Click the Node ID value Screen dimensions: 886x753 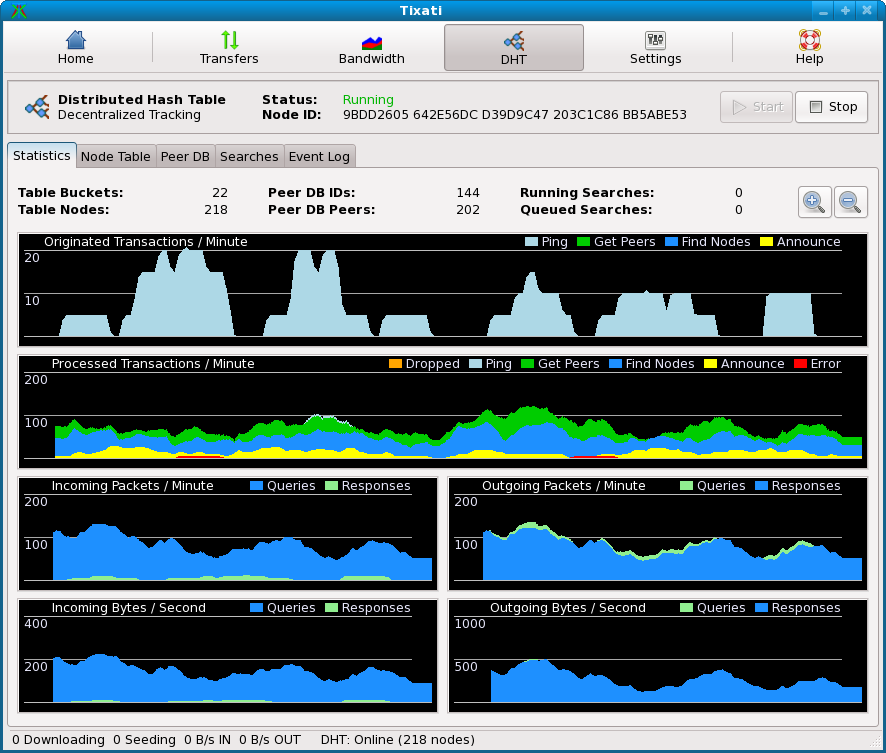514,115
